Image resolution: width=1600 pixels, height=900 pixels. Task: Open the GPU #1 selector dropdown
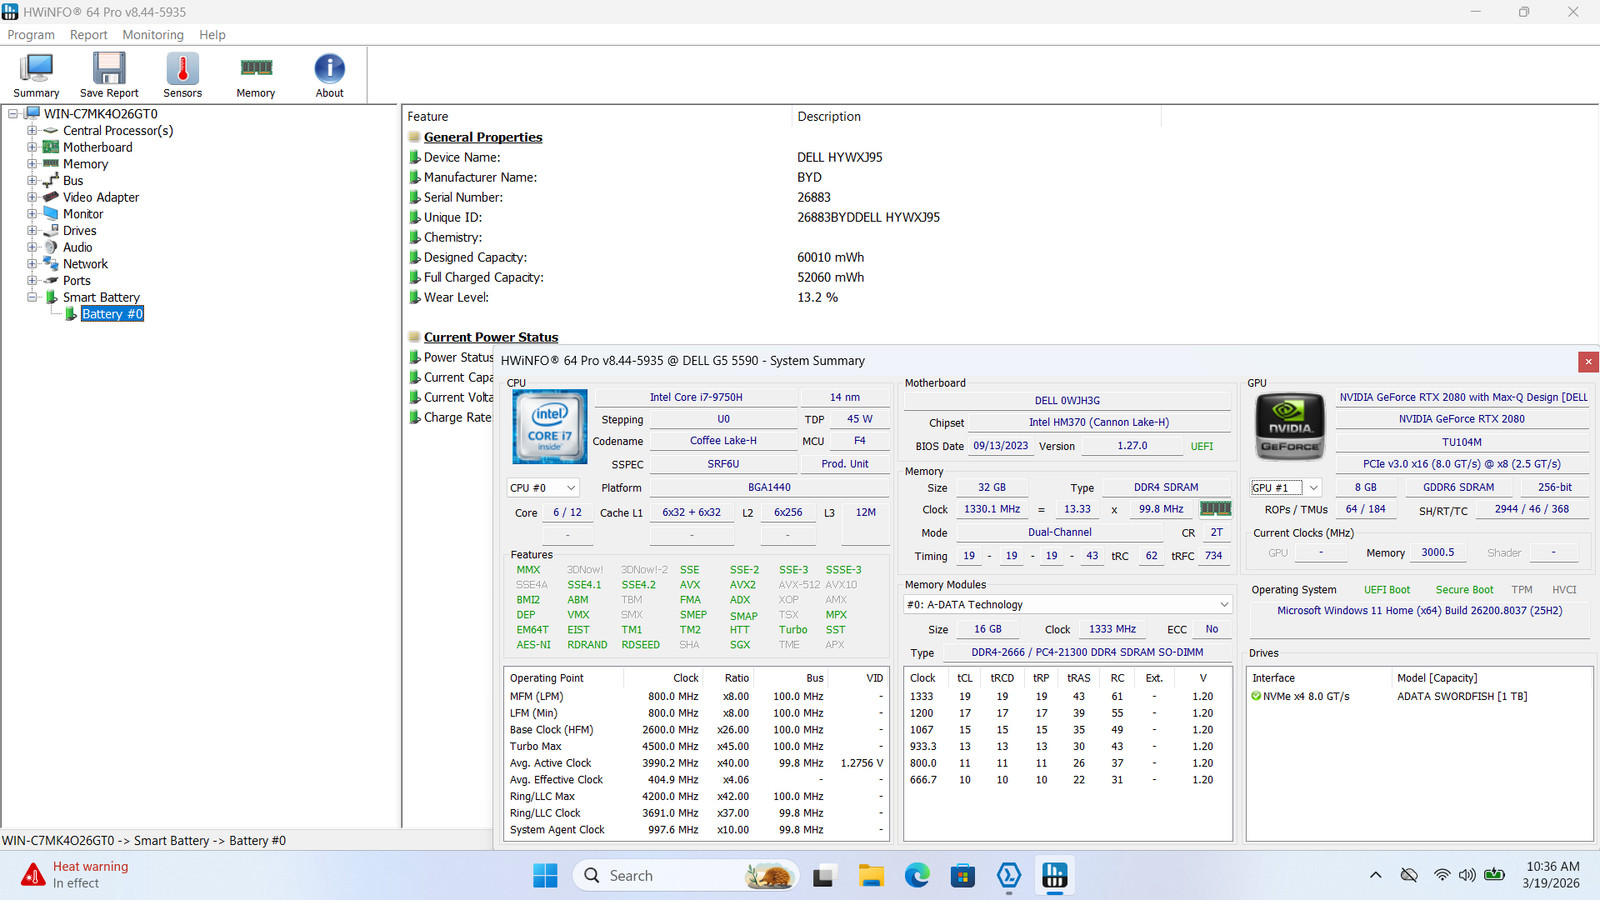tap(1286, 488)
